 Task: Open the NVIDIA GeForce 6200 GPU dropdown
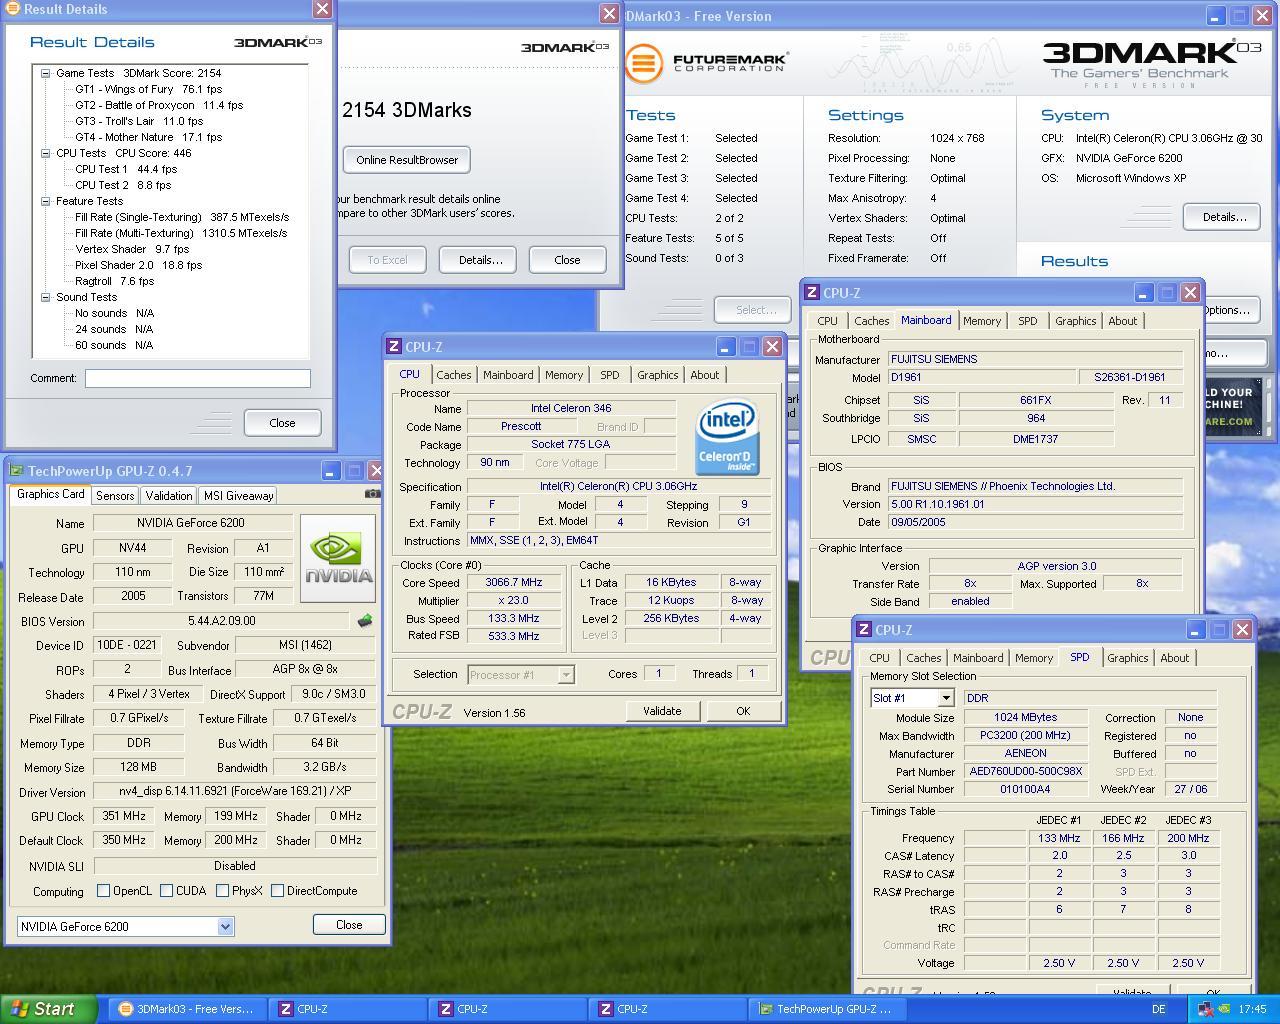[x=225, y=927]
